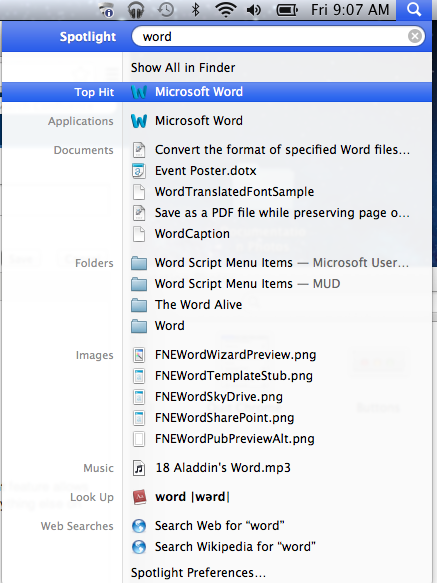Screen dimensions: 437x583
Task: Click the FNEWordWizardPreview.png thumbnail icon
Action: click(x=139, y=355)
